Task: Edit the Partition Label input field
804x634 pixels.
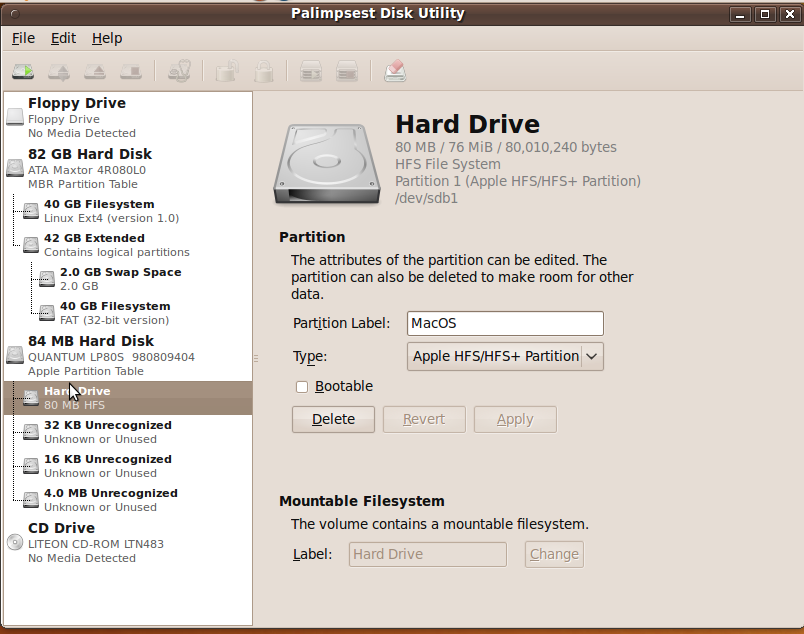Action: 505,323
